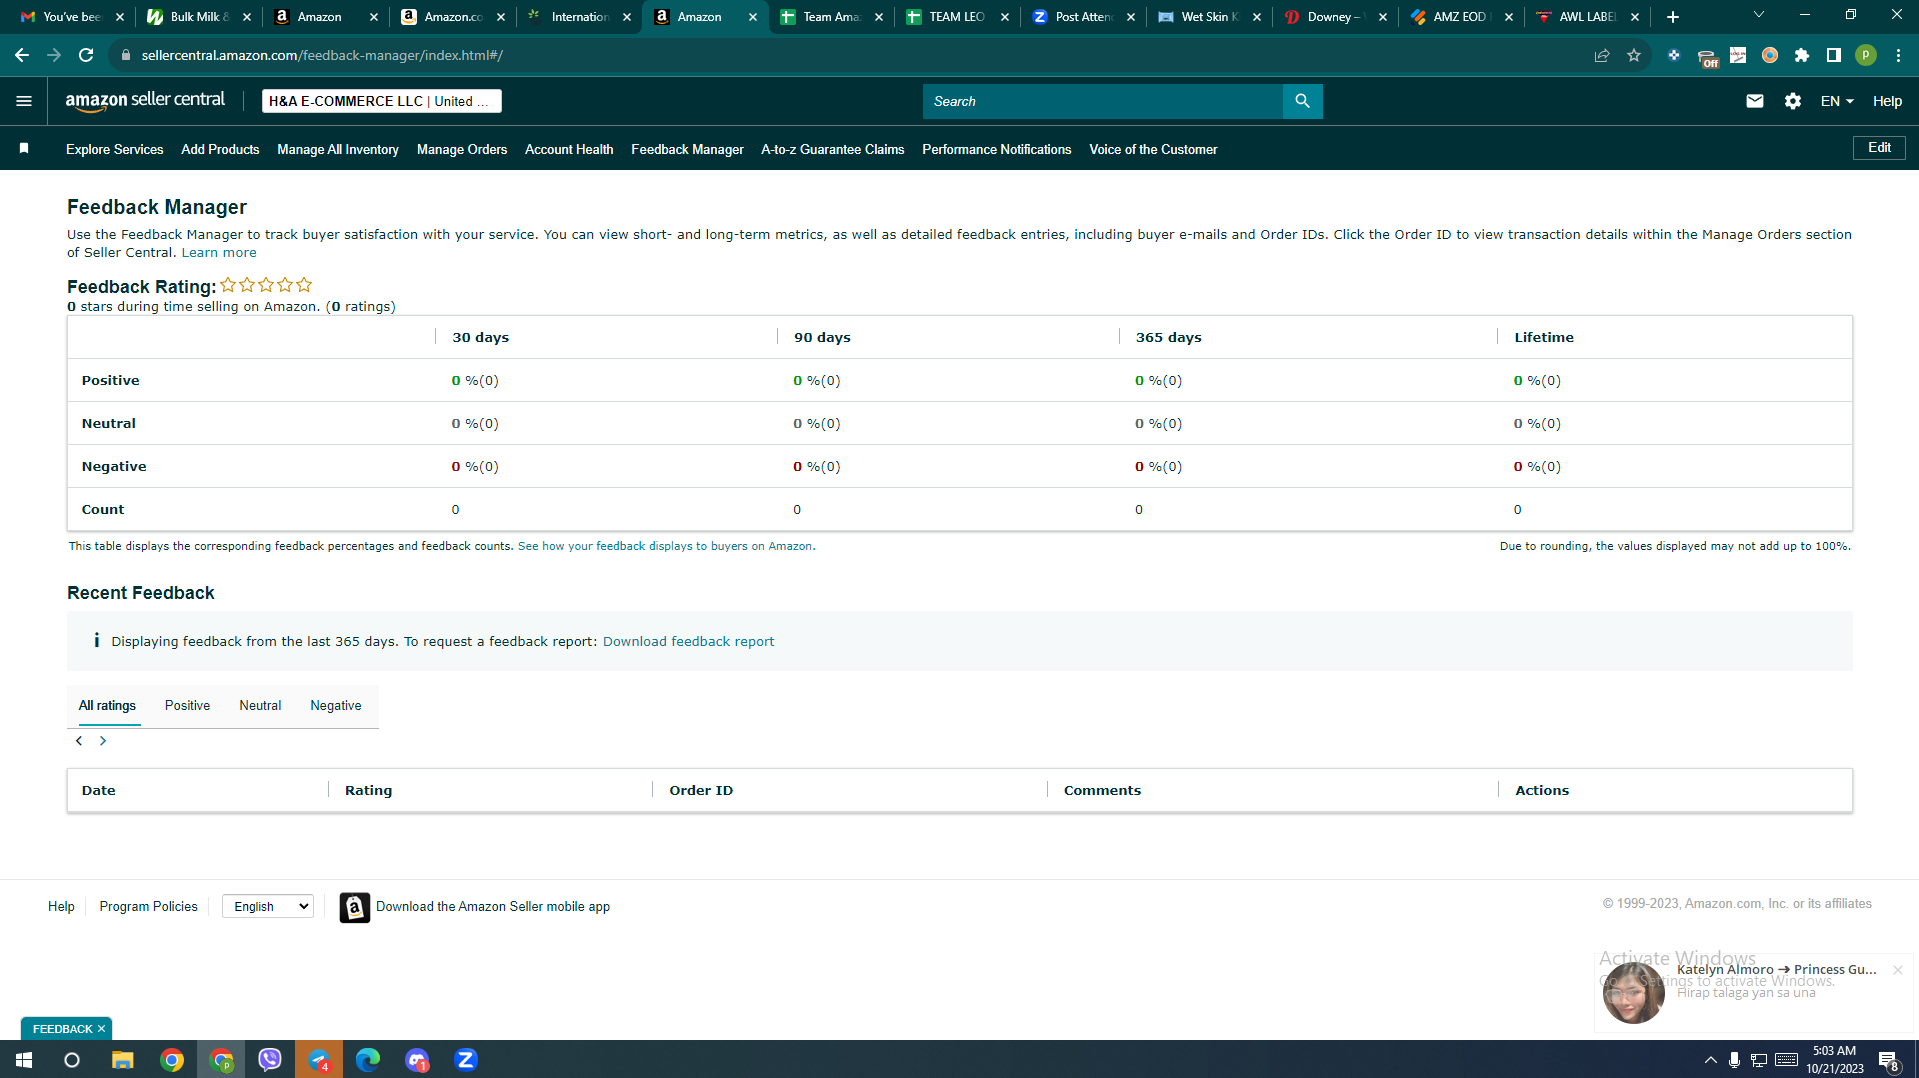This screenshot has width=1919, height=1078.
Task: Open the Windows notification center
Action: pos(1889,1061)
